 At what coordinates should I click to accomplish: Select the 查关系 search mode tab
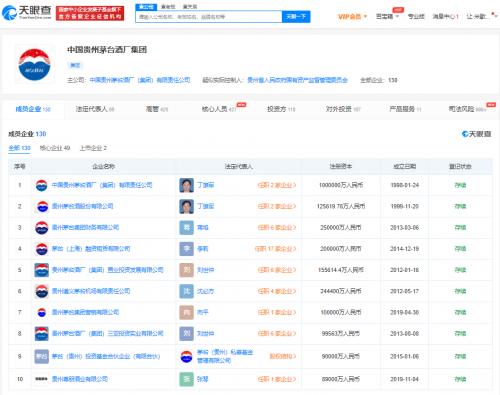190,7
